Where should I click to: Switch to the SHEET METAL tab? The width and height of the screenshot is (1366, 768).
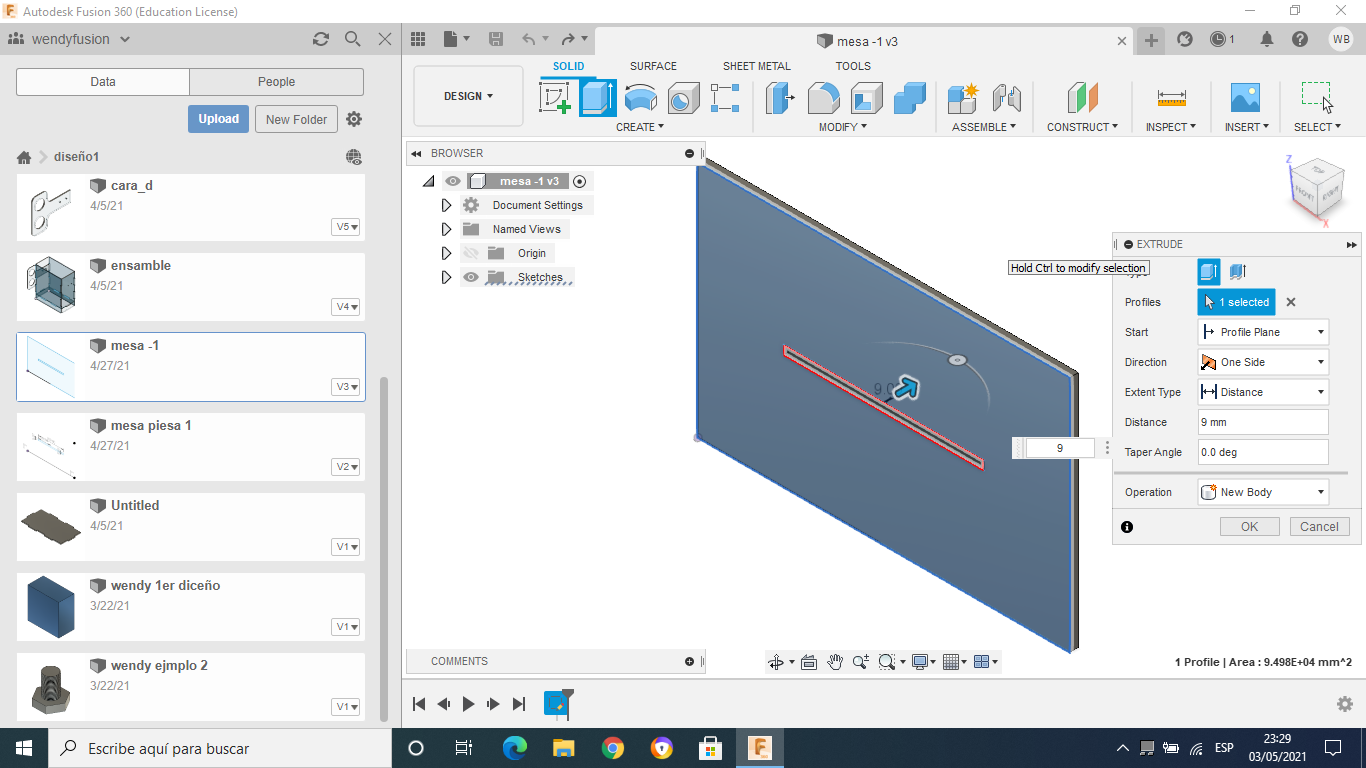757,66
